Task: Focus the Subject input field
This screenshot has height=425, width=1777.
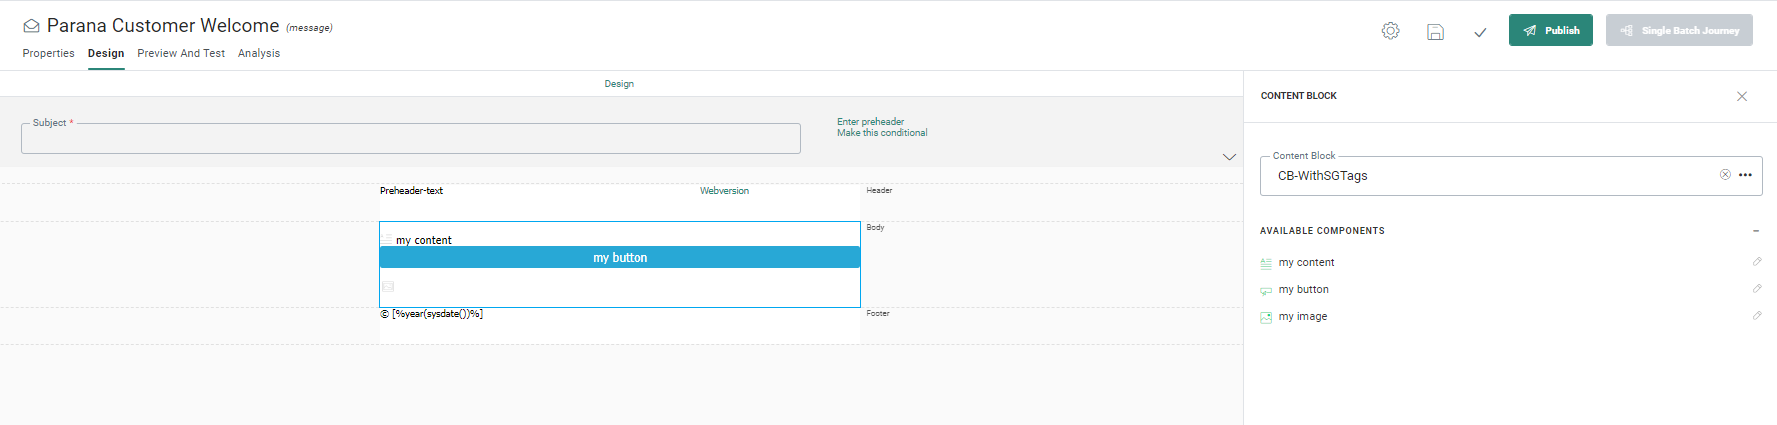Action: coord(410,140)
